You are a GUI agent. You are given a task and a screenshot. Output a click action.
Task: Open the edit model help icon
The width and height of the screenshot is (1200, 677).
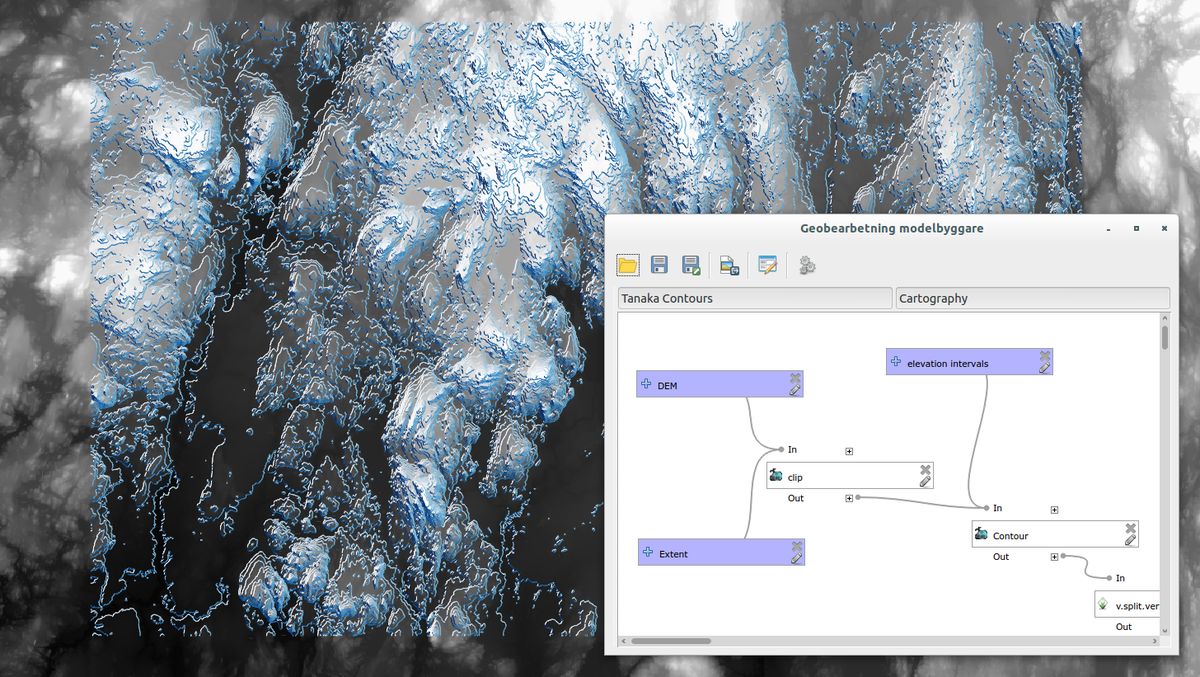(767, 265)
